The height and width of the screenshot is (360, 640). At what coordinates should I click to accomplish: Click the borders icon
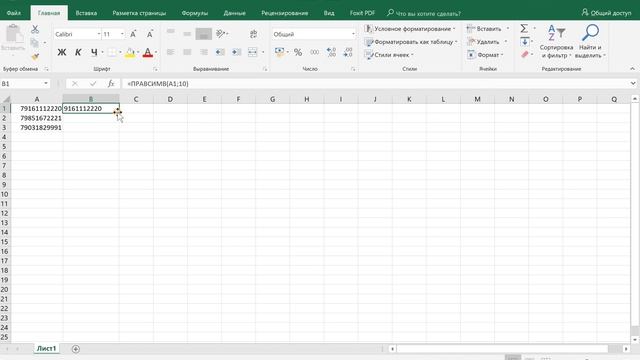pyautogui.click(x=111, y=52)
